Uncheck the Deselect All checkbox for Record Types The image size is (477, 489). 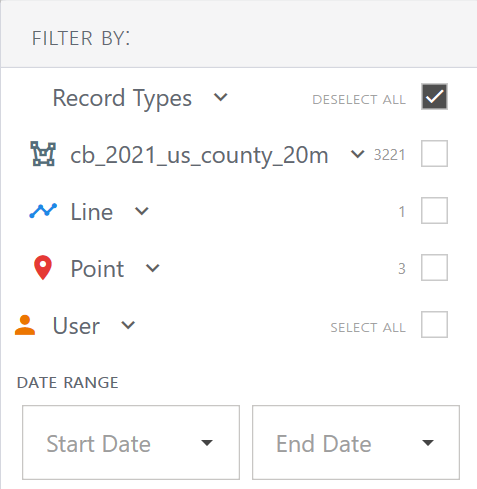[434, 97]
